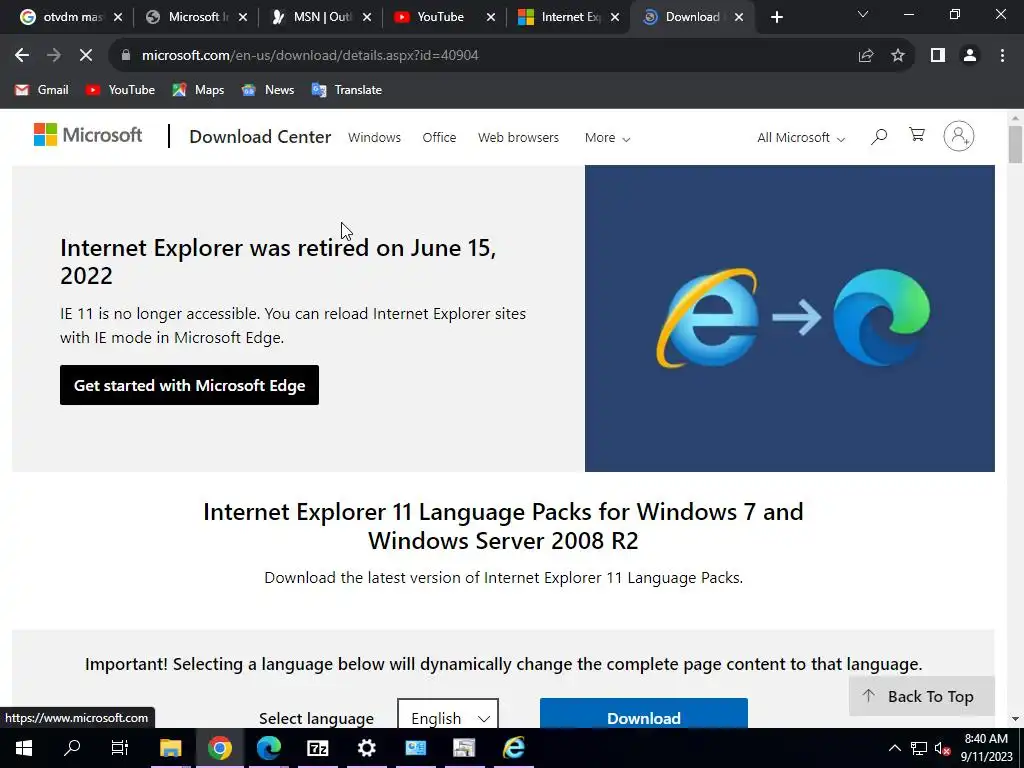Open taskbar search
Viewport: 1024px width, 768px height.
click(x=72, y=748)
